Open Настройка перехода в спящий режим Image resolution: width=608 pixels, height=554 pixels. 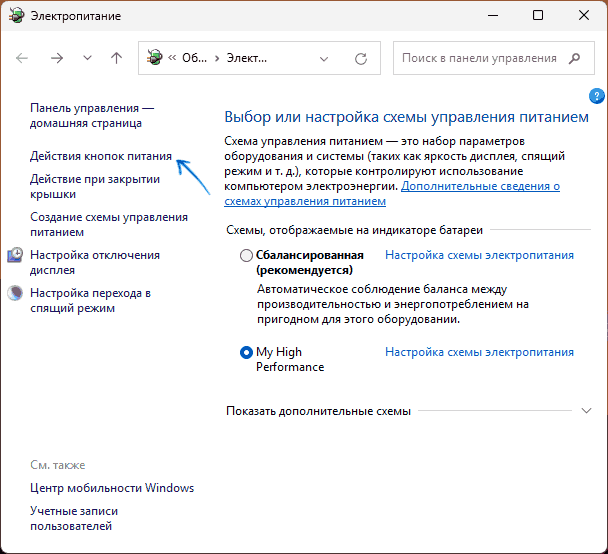click(x=90, y=300)
